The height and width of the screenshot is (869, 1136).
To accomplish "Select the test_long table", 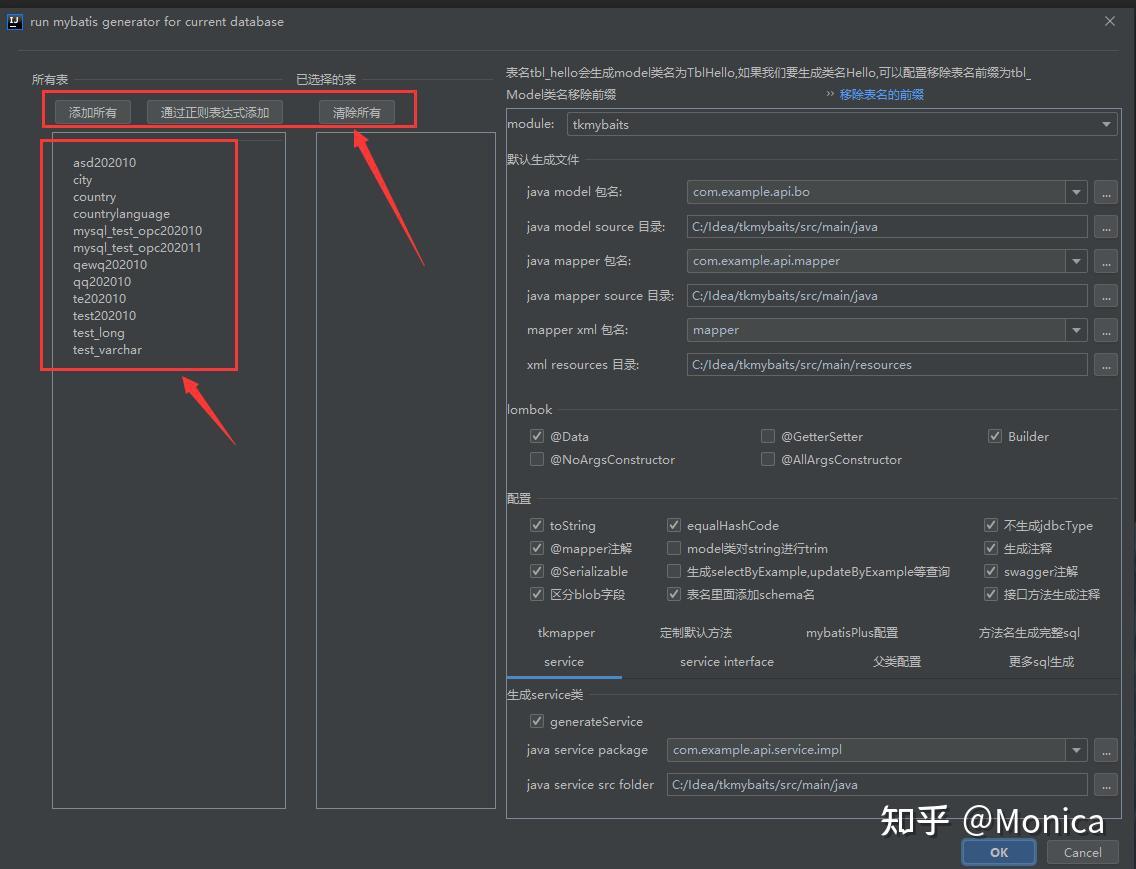I will click(x=99, y=333).
